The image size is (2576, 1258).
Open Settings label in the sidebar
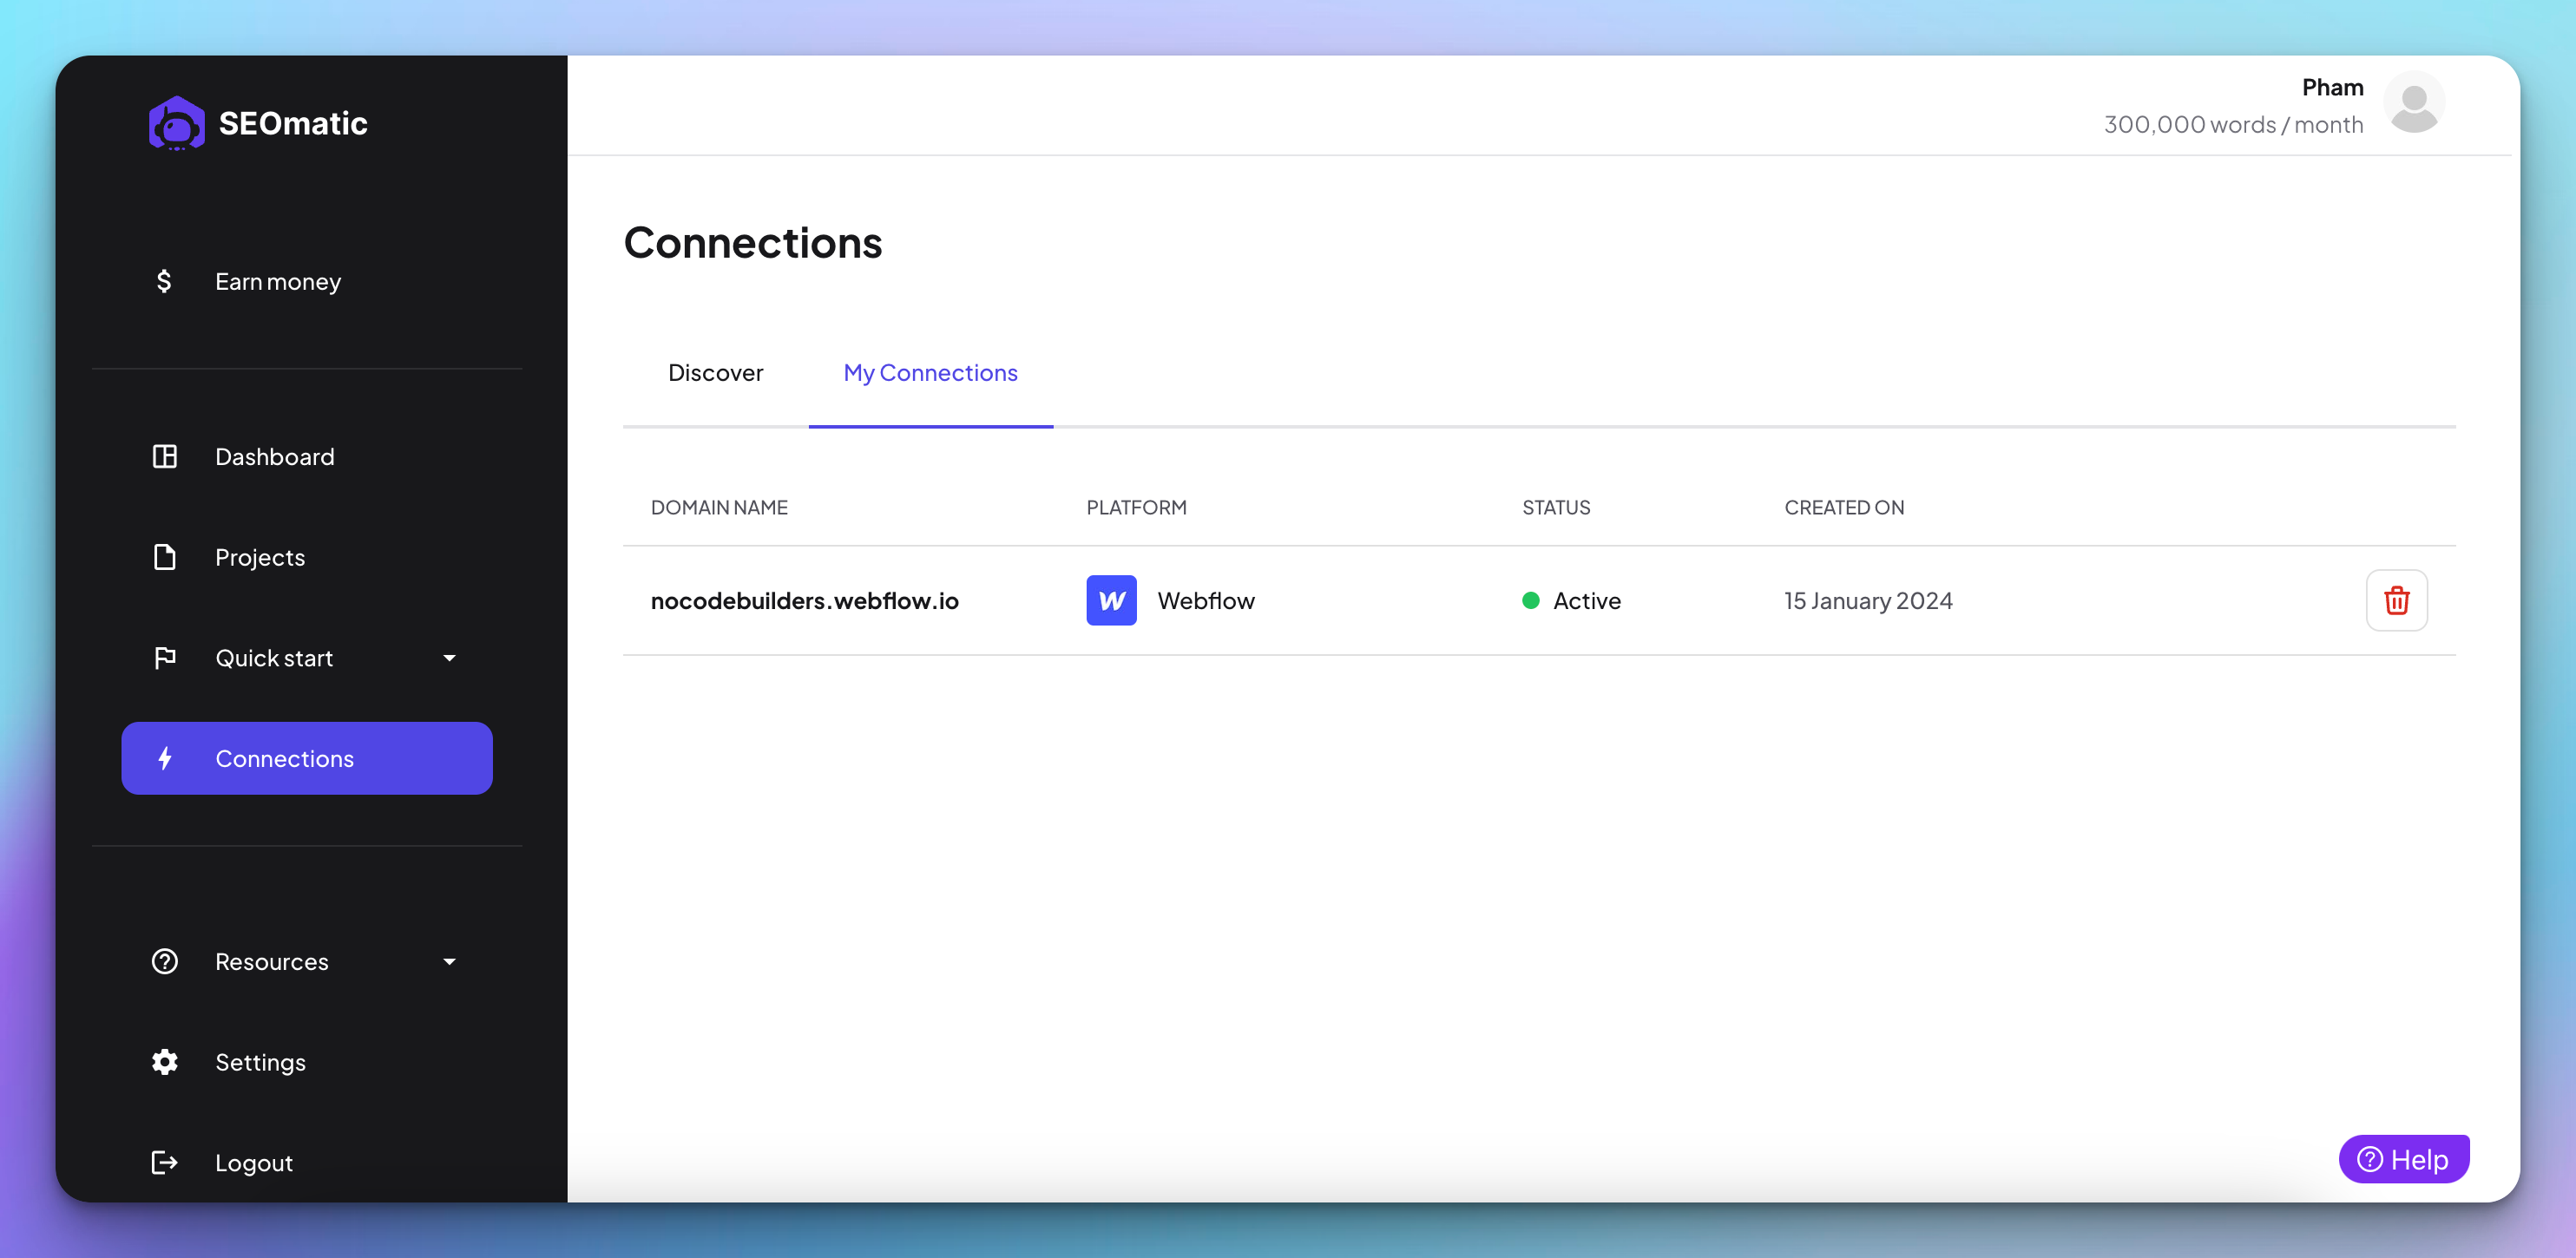coord(260,1063)
